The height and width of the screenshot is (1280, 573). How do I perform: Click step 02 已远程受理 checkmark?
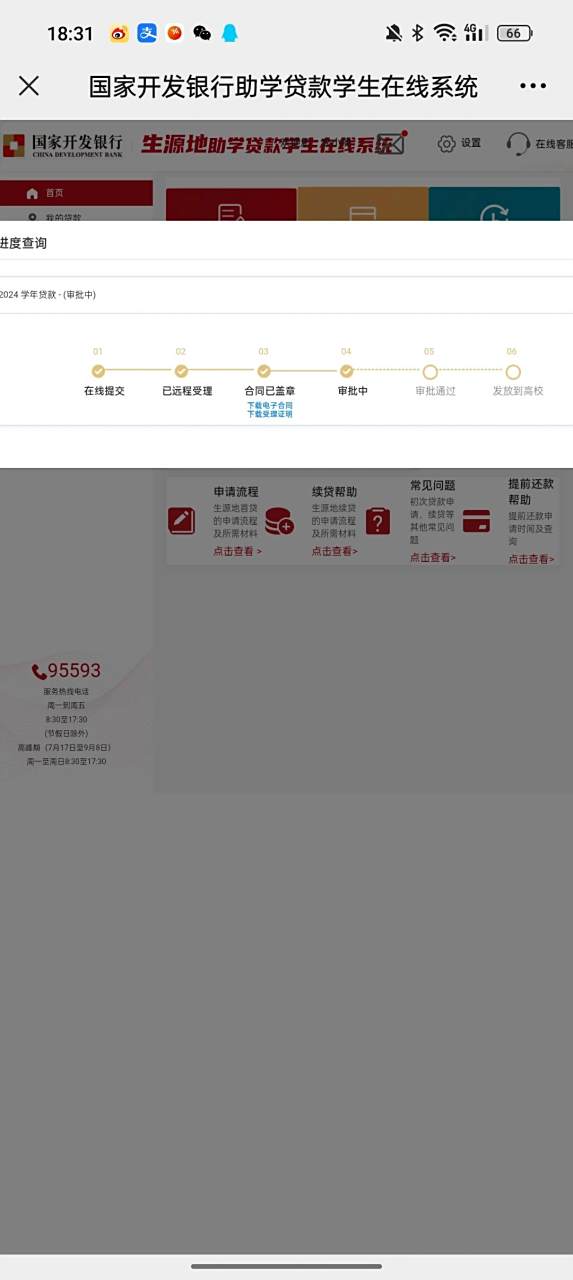(181, 371)
